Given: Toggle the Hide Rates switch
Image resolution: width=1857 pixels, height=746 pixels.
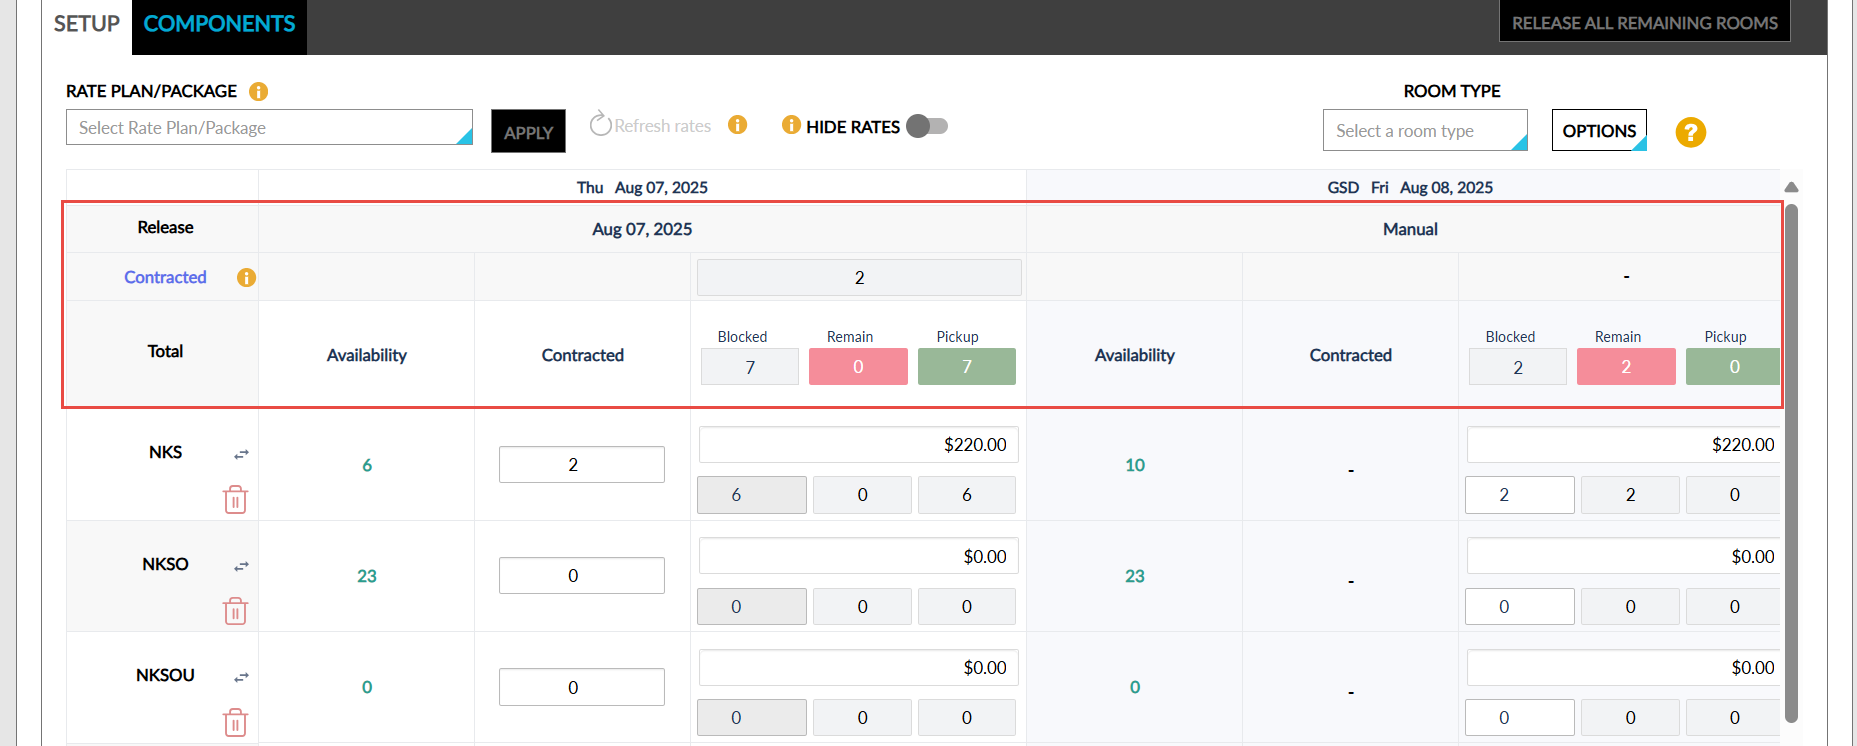Looking at the screenshot, I should pyautogui.click(x=927, y=126).
